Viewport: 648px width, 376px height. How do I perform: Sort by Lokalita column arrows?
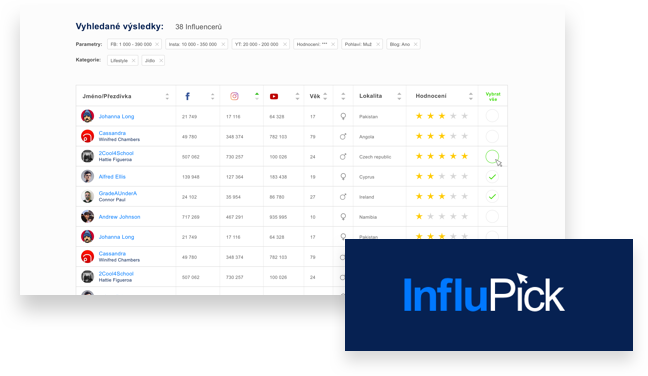[x=399, y=96]
